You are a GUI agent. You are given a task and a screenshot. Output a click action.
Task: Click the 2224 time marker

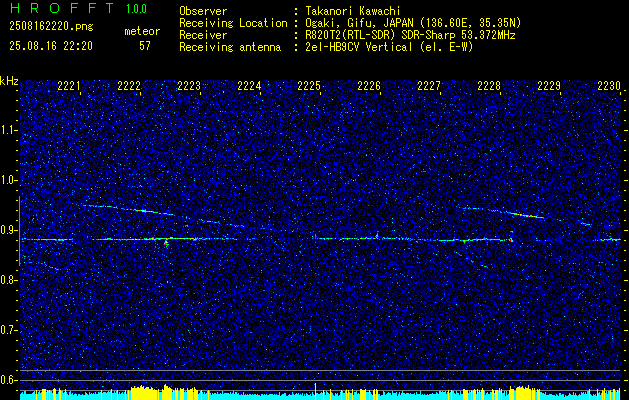tap(249, 86)
